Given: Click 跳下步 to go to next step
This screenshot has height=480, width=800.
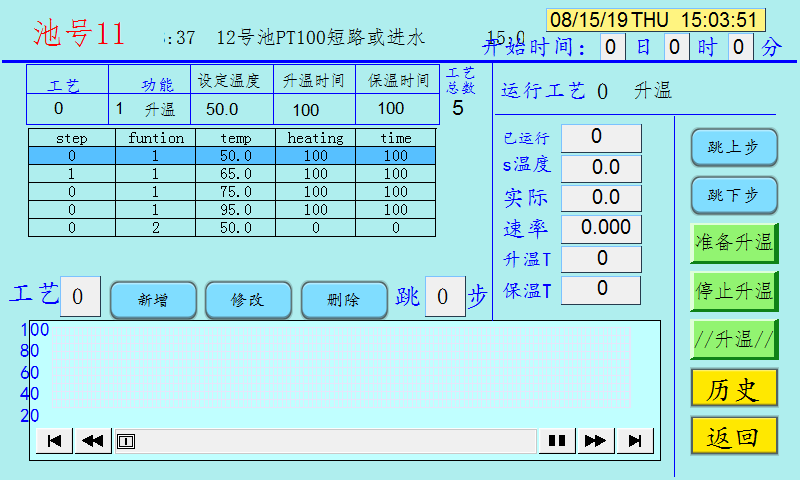Looking at the screenshot, I should pos(733,195).
